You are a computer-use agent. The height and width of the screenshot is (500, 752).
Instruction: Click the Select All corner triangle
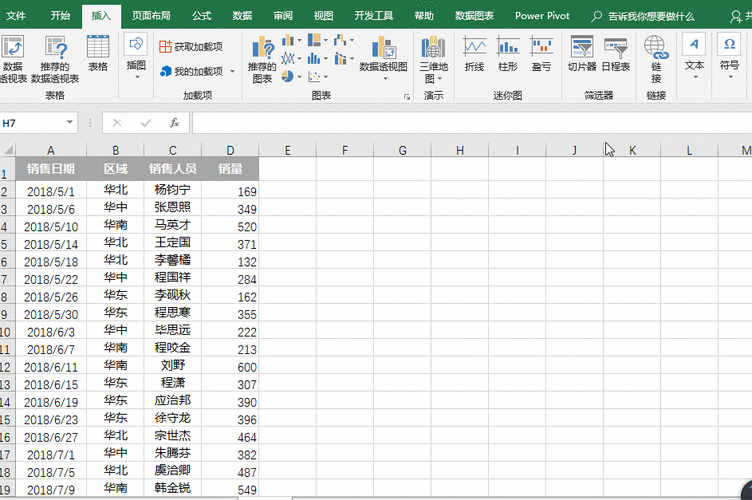(x=8, y=150)
